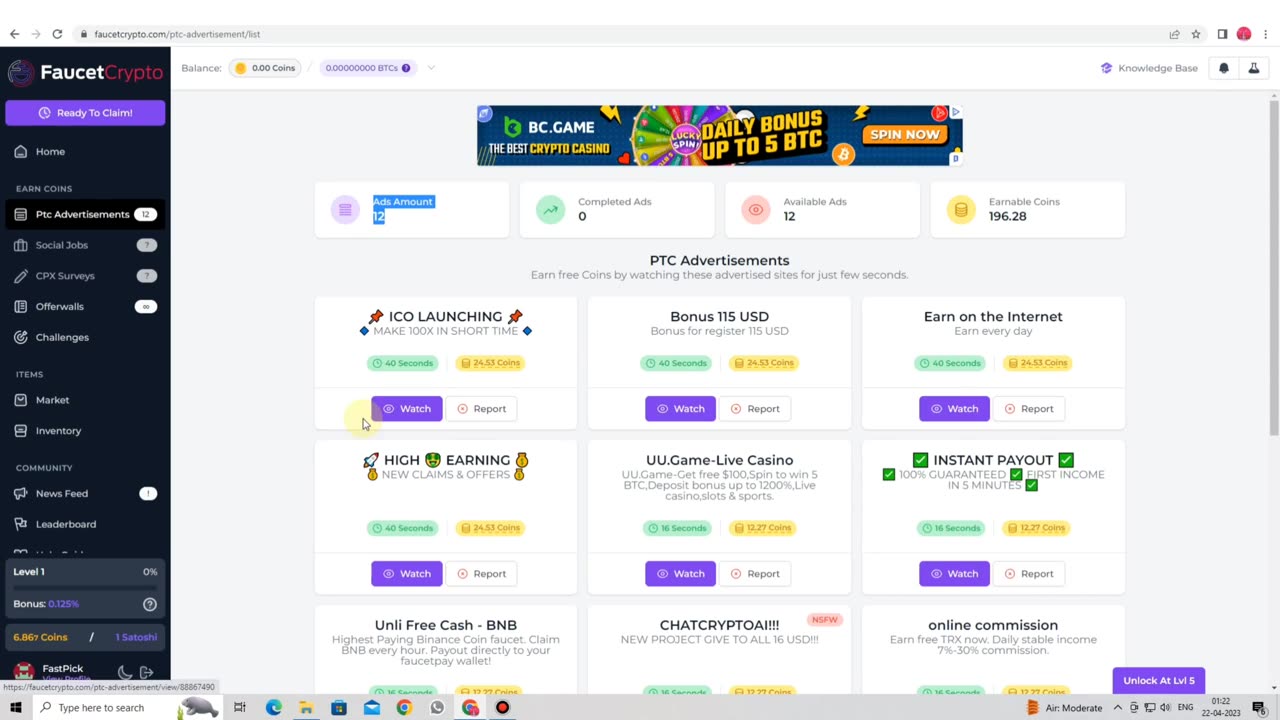Image resolution: width=1280 pixels, height=720 pixels.
Task: Open News Feed in sidebar
Action: [x=84, y=493]
